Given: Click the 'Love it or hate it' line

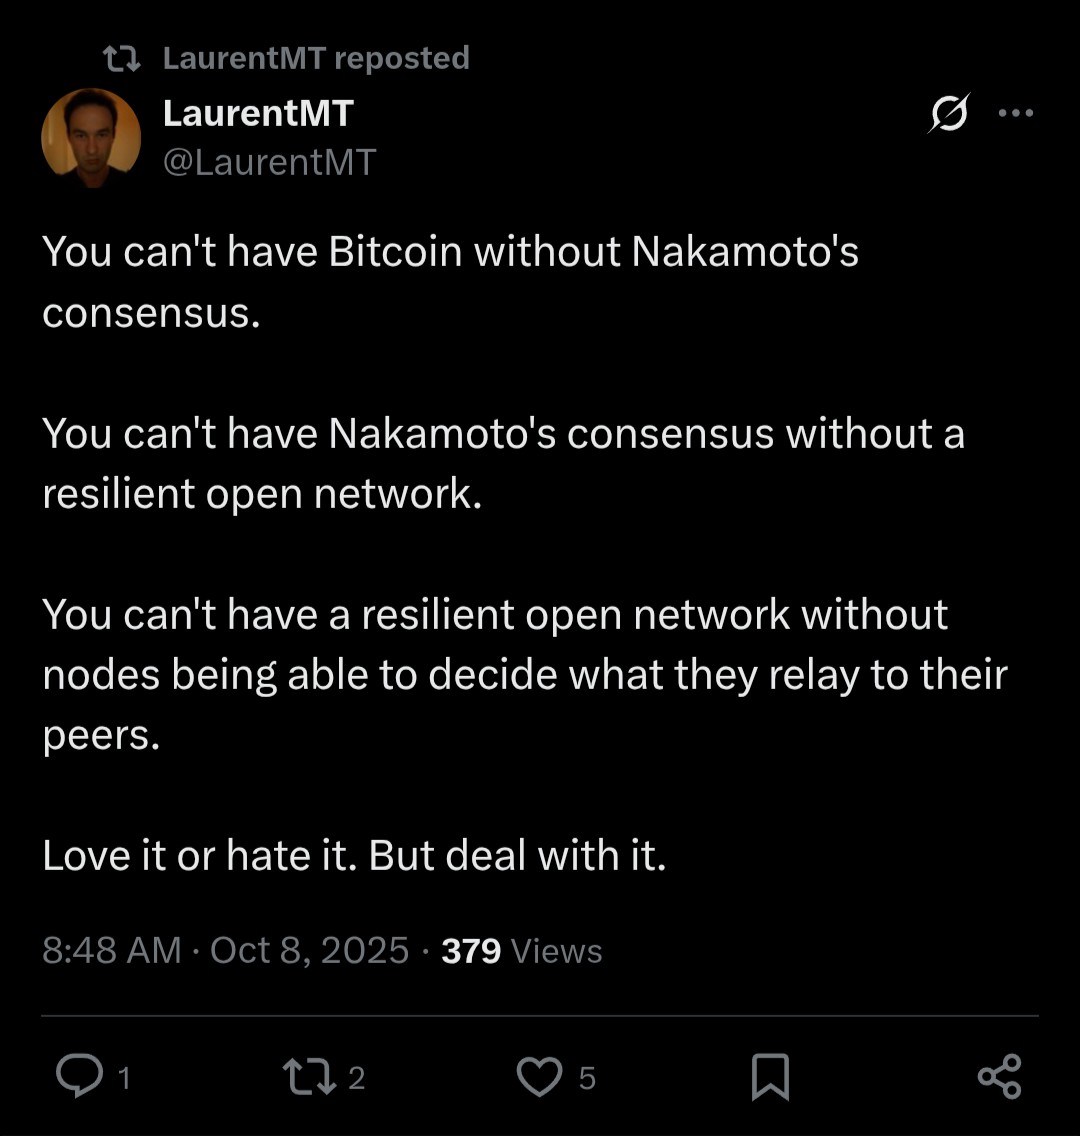Looking at the screenshot, I should [354, 855].
